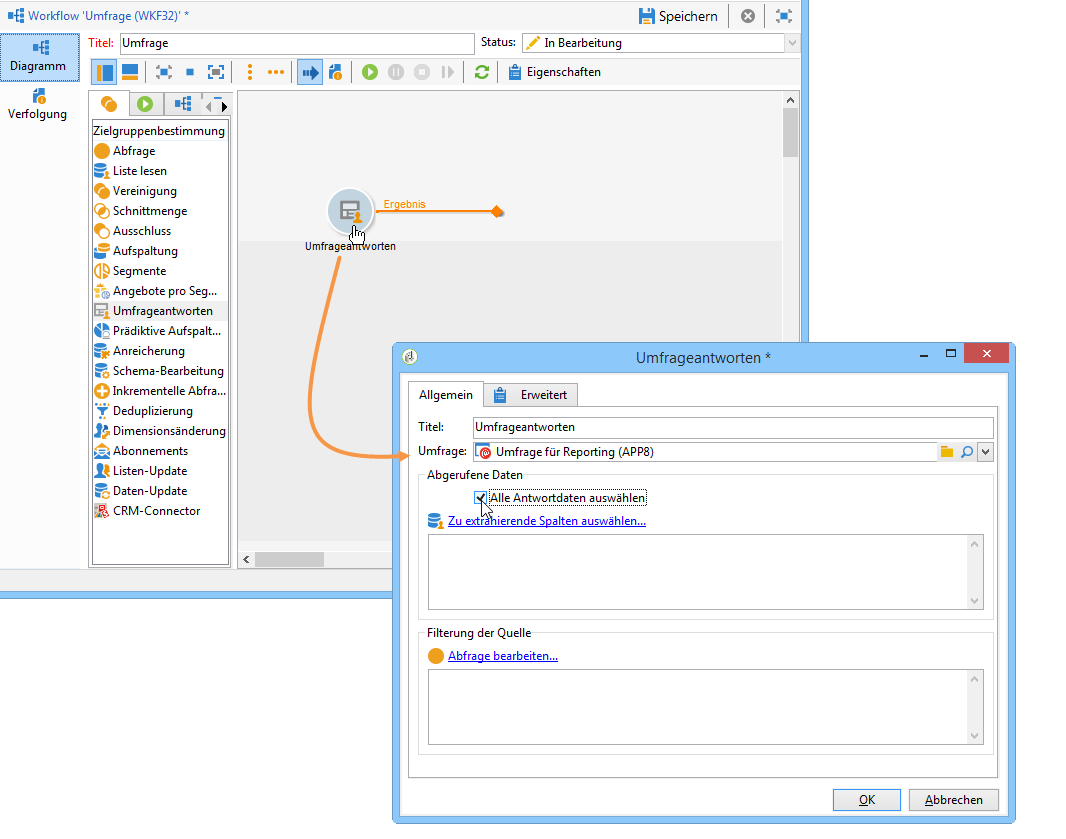The height and width of the screenshot is (839, 1066).
Task: Open workflow Eigenschaften
Action: [x=555, y=72]
